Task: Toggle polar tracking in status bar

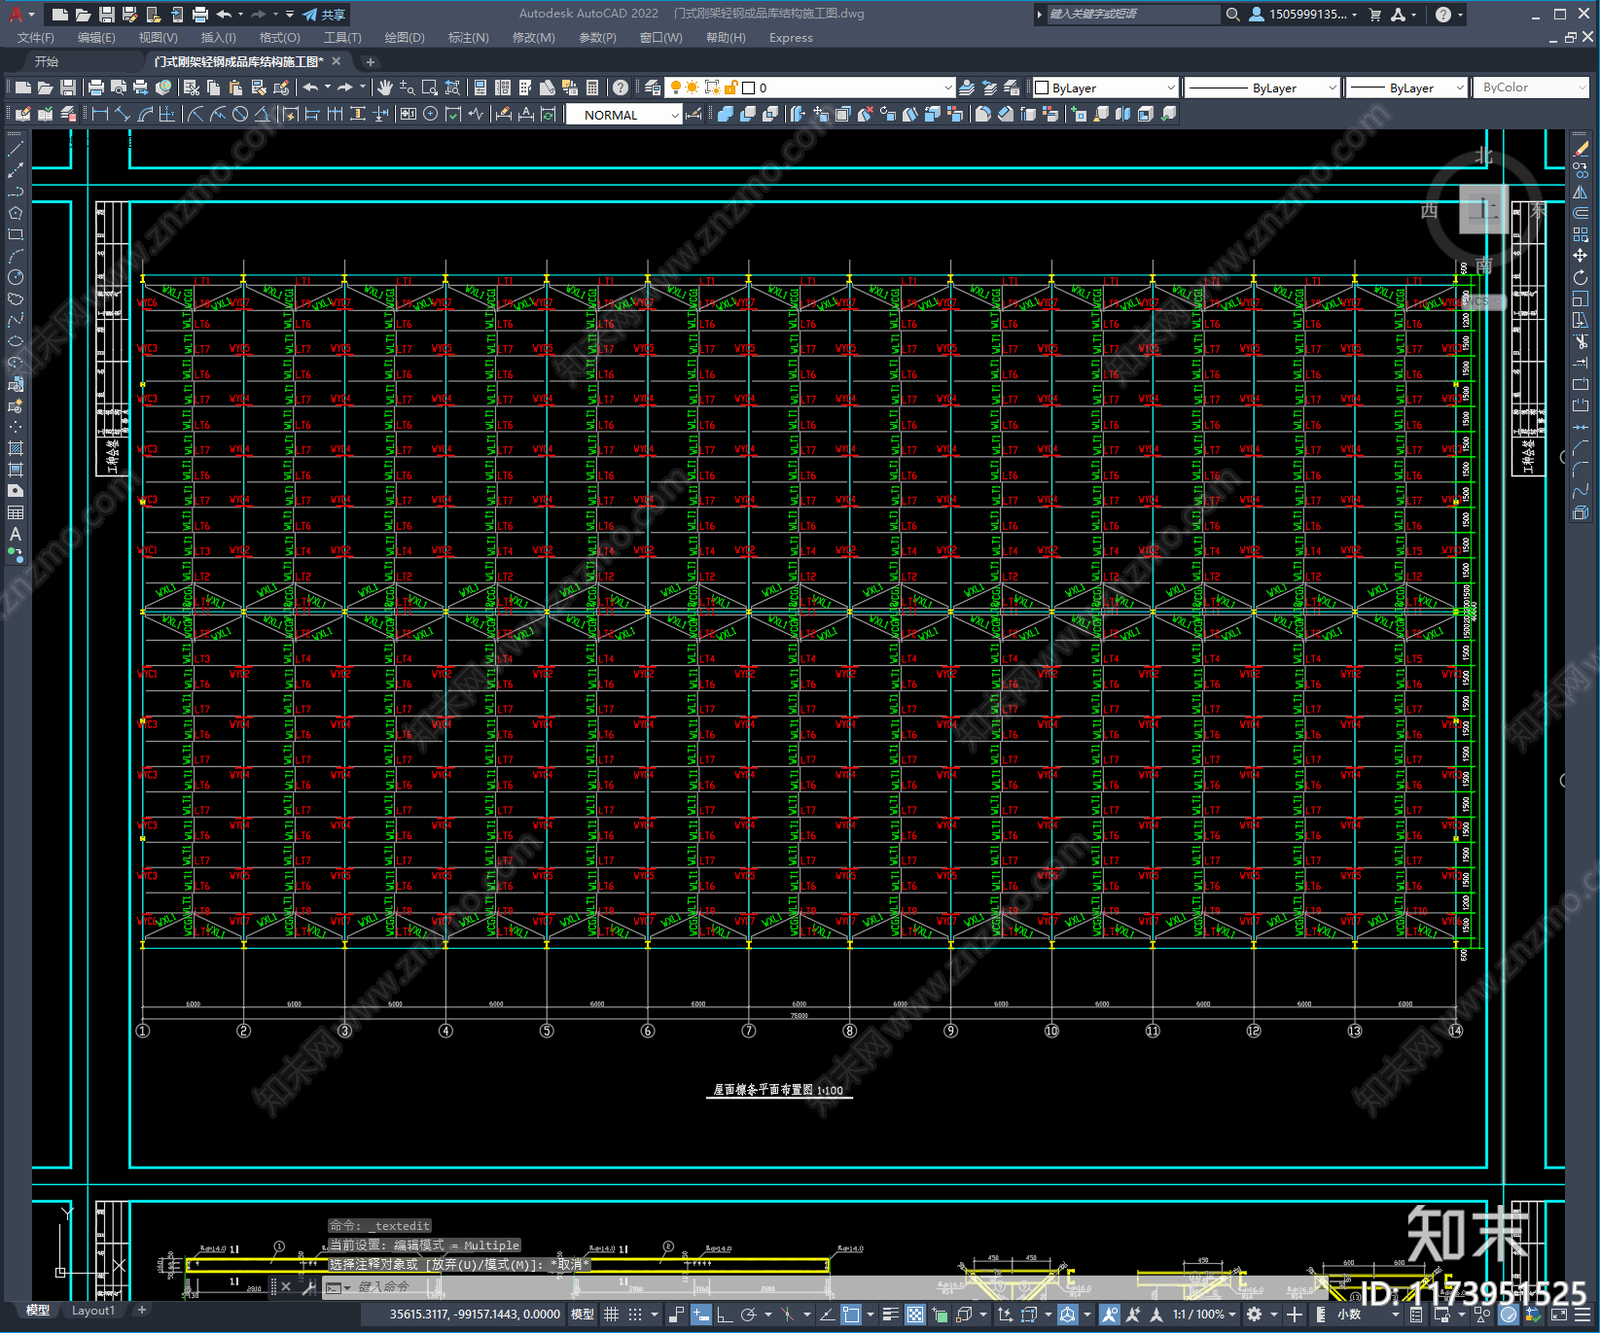Action: 747,1314
